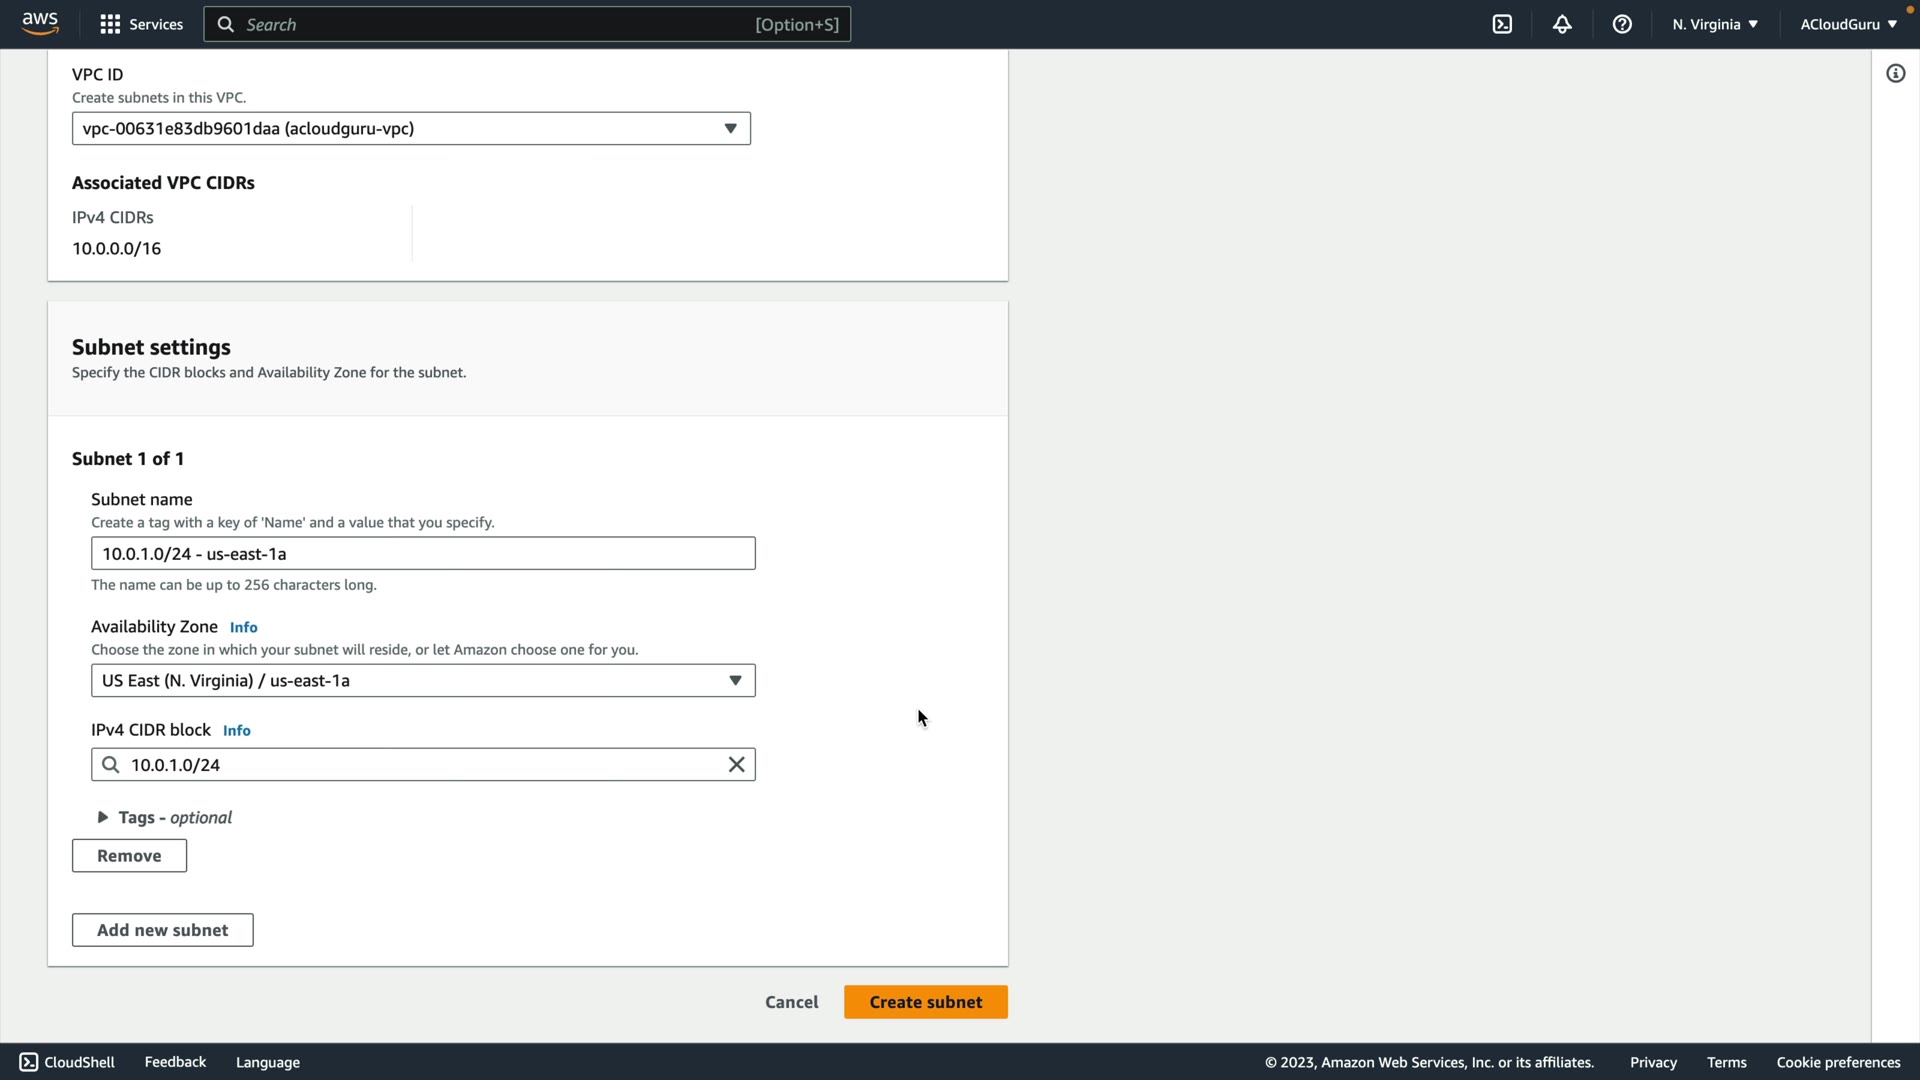The image size is (1920, 1080).
Task: Open the Services grid menu
Action: coord(141,24)
